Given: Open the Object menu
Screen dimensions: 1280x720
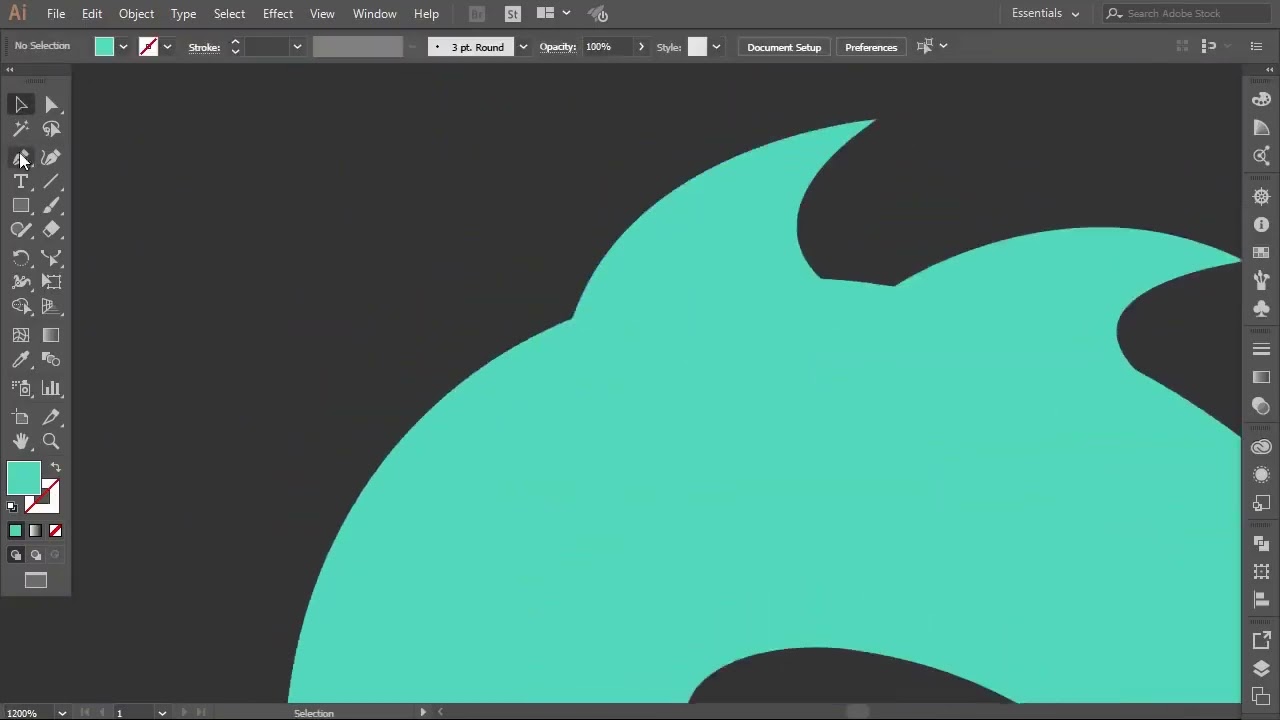Looking at the screenshot, I should (x=136, y=14).
